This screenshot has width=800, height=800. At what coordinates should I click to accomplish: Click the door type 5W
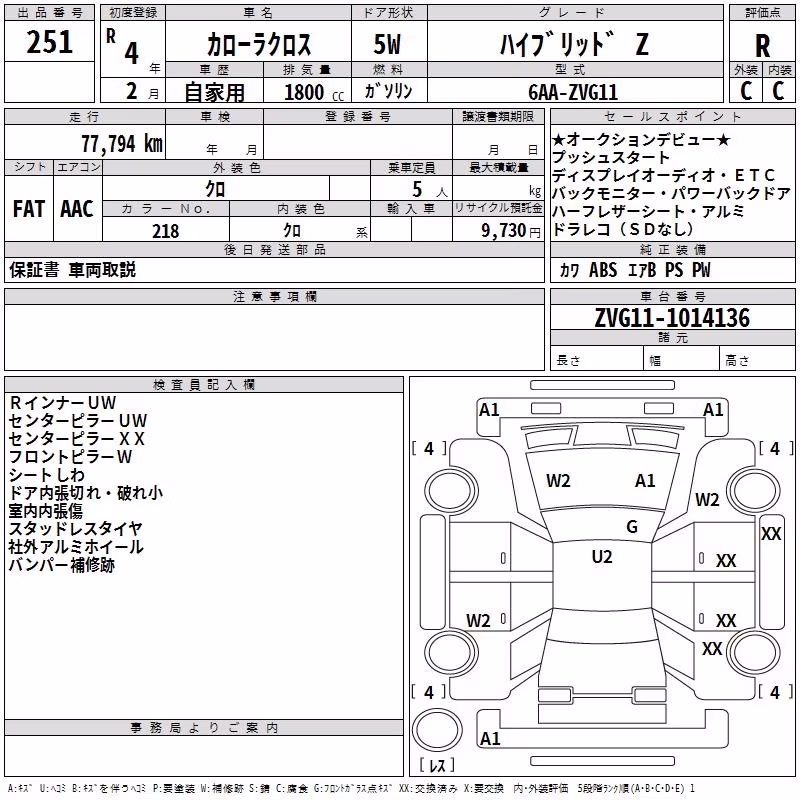(x=387, y=44)
